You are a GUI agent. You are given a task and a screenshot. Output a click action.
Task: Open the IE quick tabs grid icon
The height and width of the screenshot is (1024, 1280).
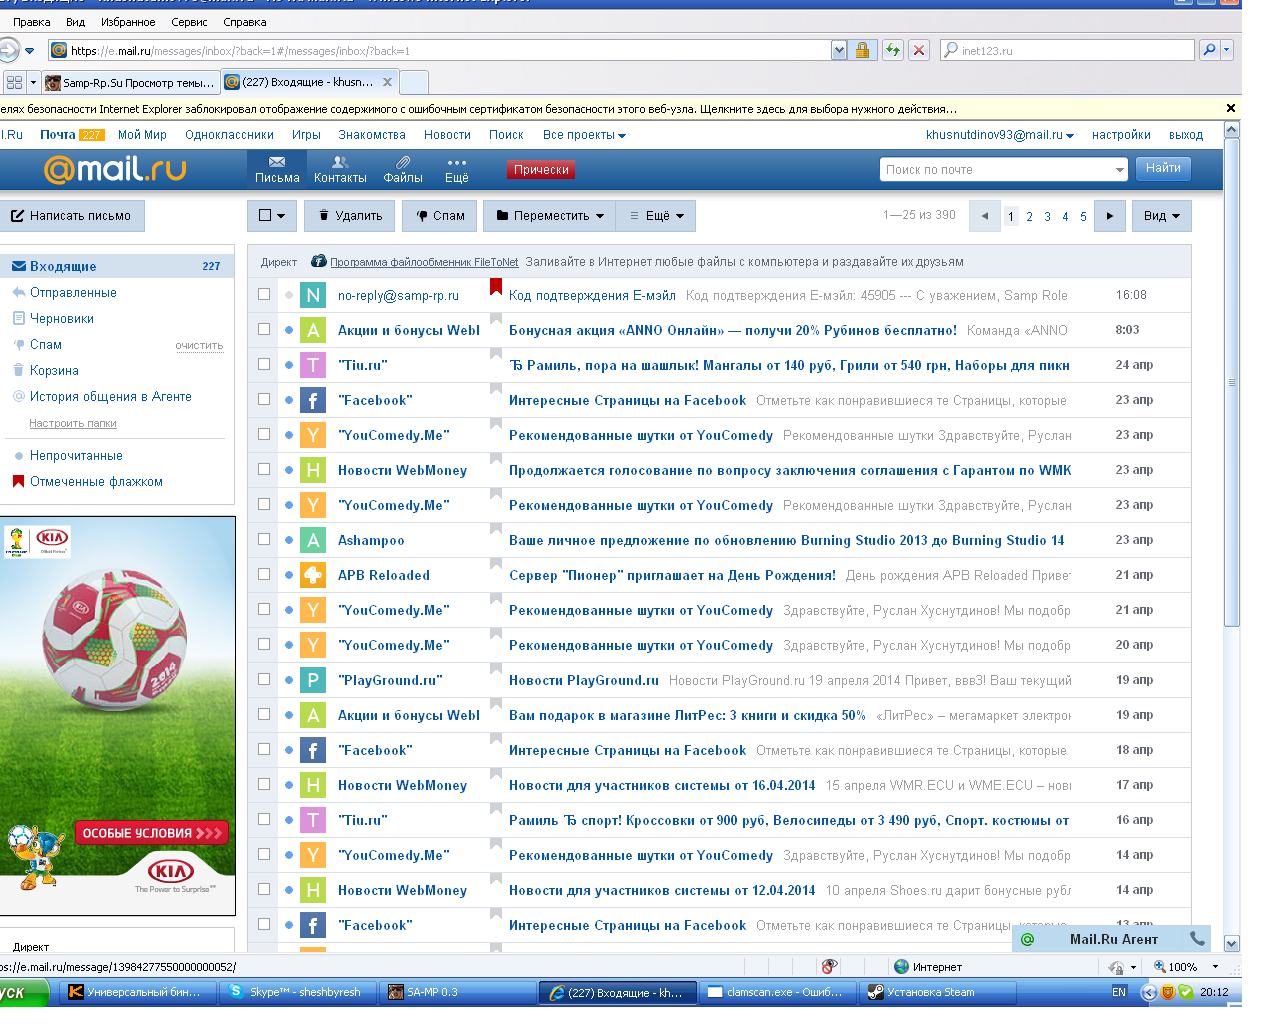[x=14, y=82]
